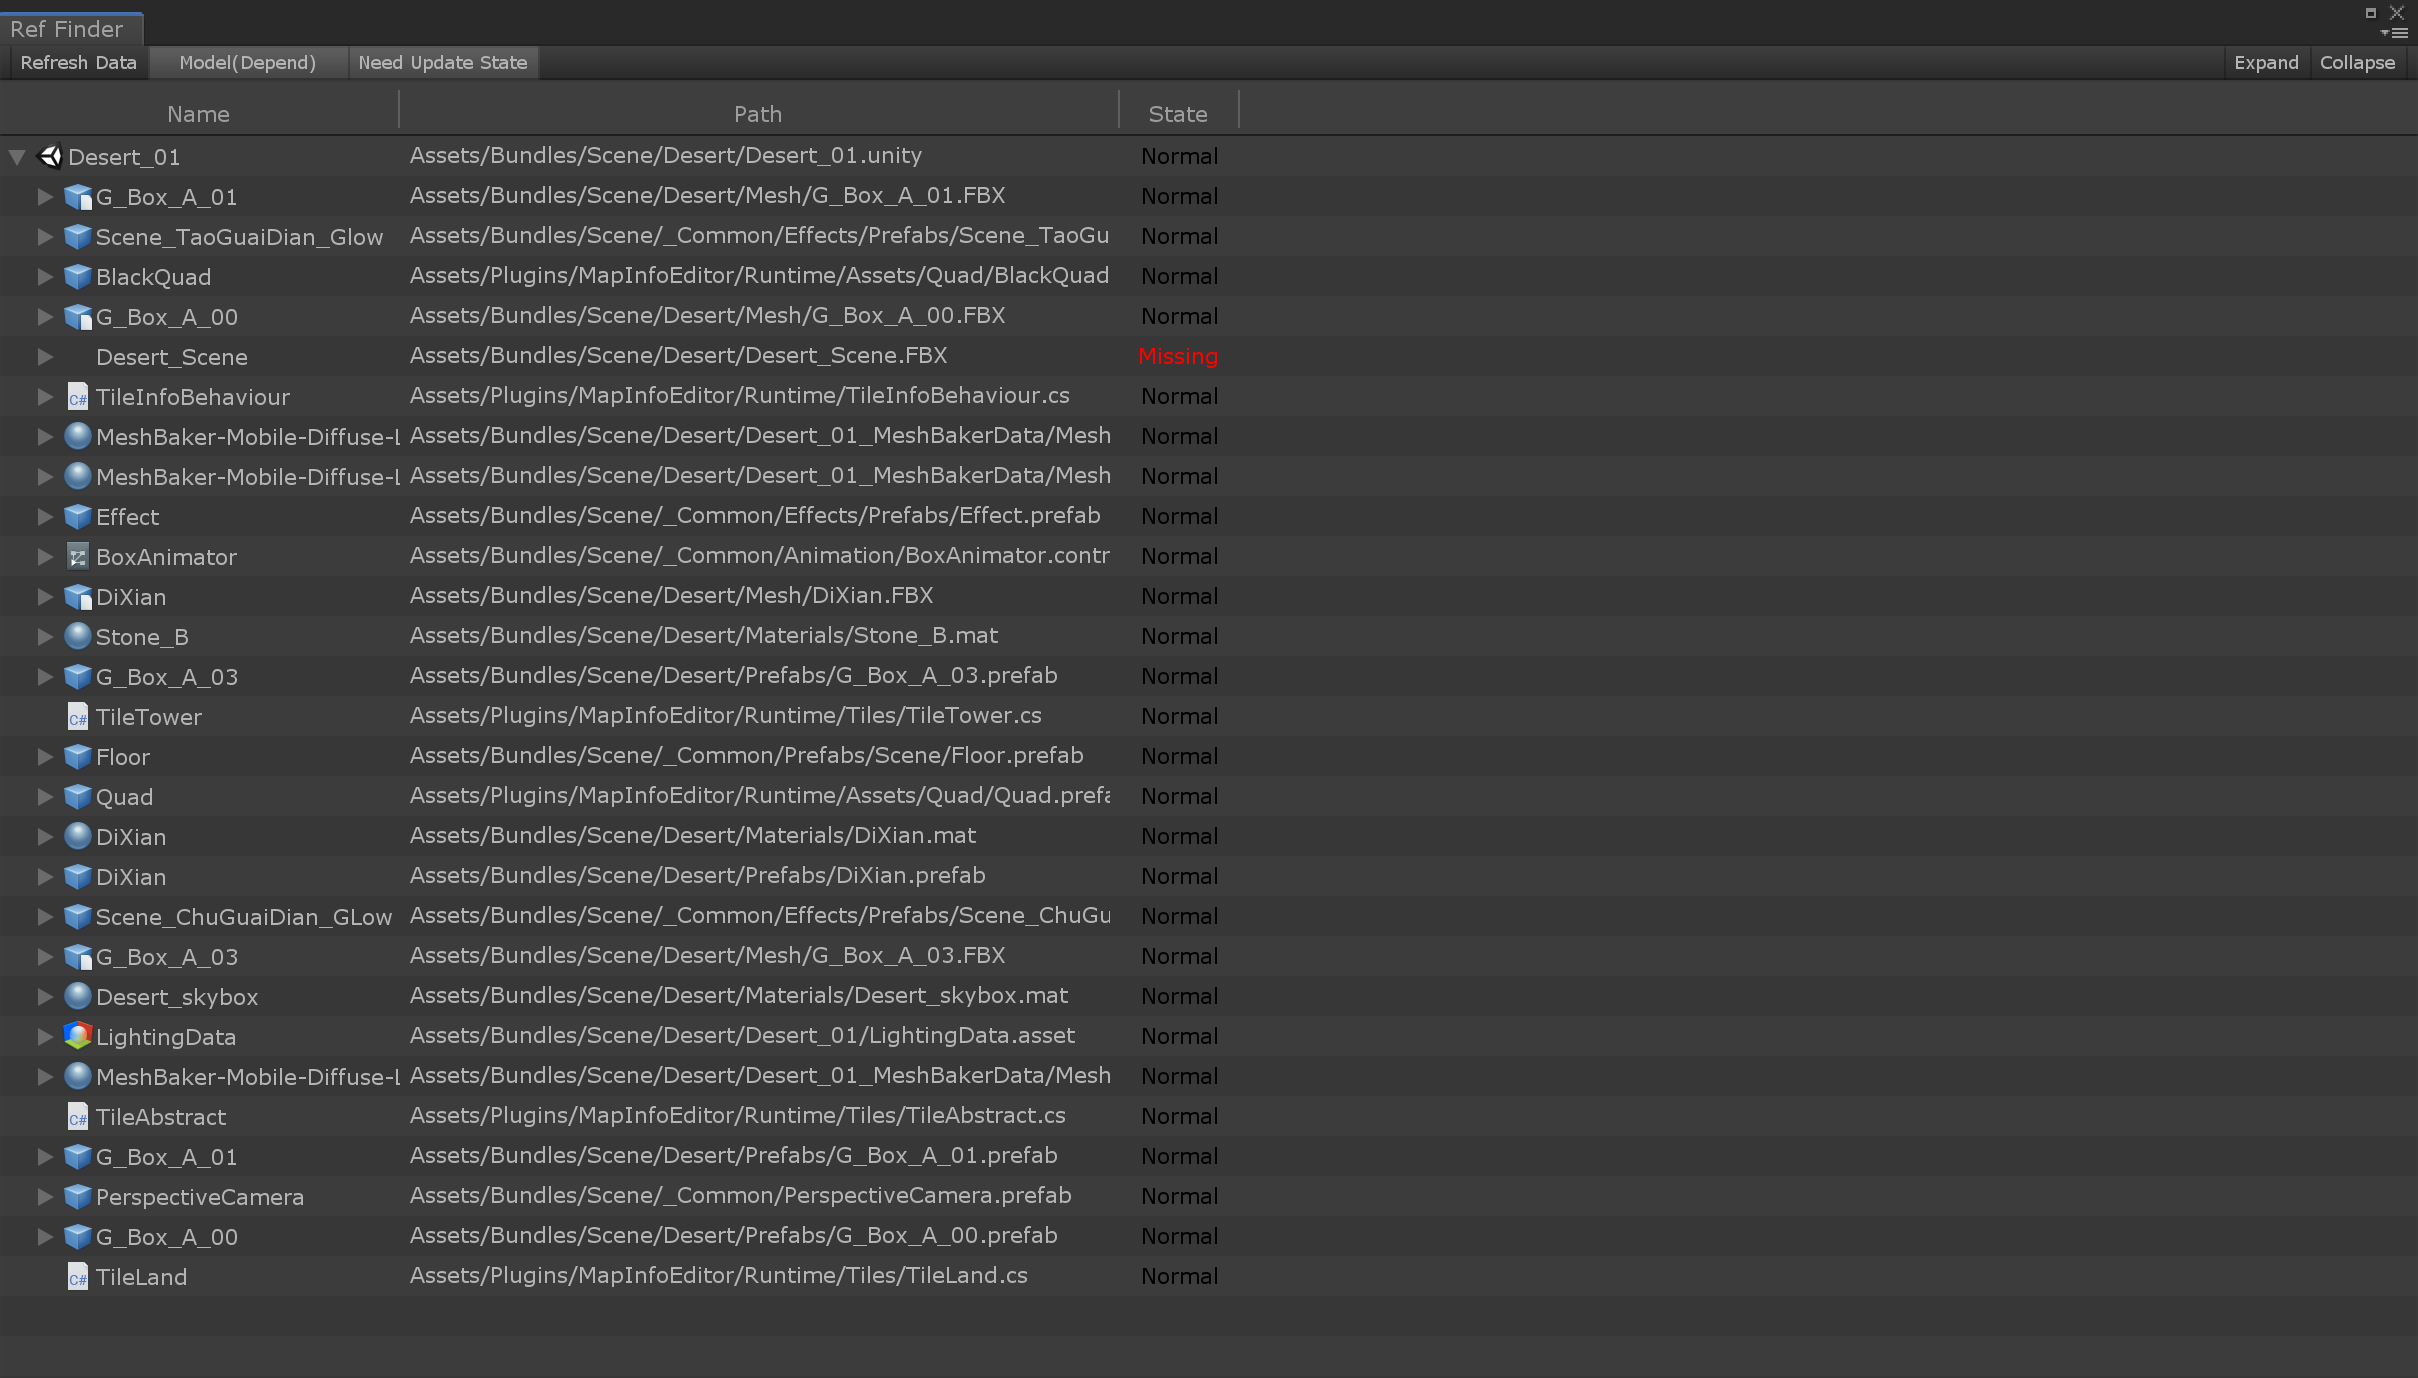Click the Name column header
The width and height of the screenshot is (2418, 1378).
click(x=199, y=114)
